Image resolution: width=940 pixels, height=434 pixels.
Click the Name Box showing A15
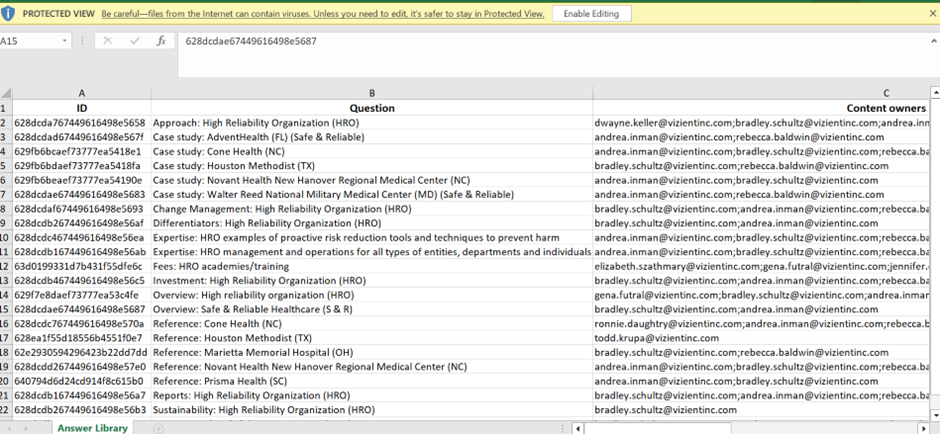[29, 41]
